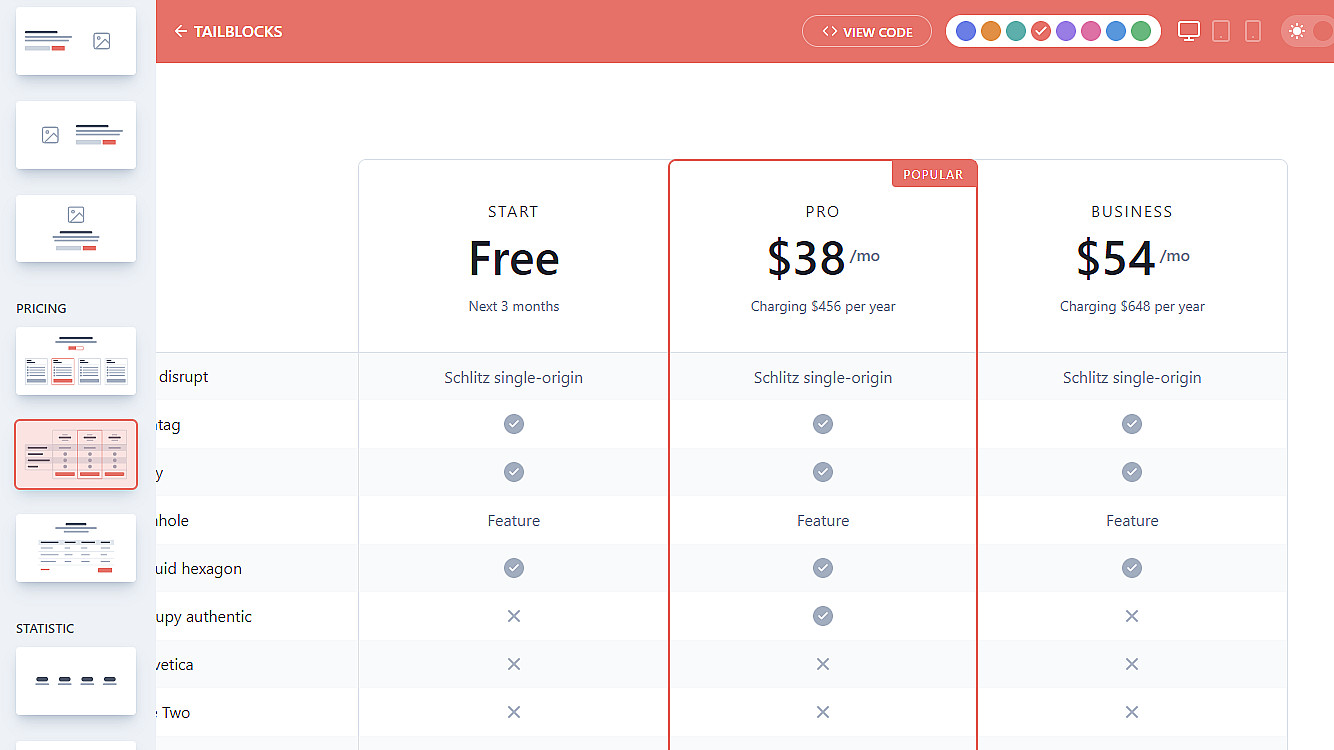Pick the orange theme color

point(991,31)
